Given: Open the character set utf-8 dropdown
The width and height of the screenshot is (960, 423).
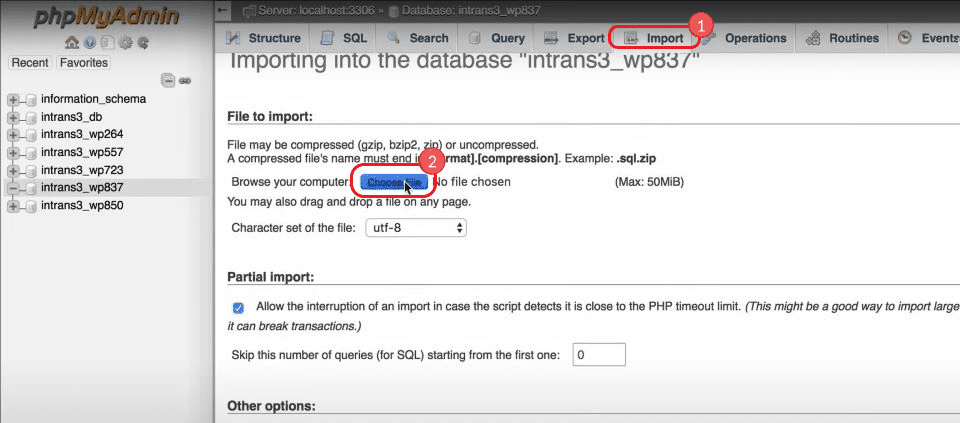Looking at the screenshot, I should 416,228.
